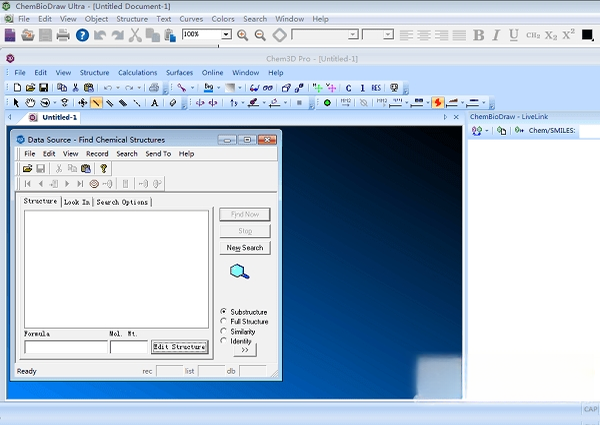Click the black color swatch in ChemBioDraw toolbar
The image size is (600, 425).
click(587, 35)
